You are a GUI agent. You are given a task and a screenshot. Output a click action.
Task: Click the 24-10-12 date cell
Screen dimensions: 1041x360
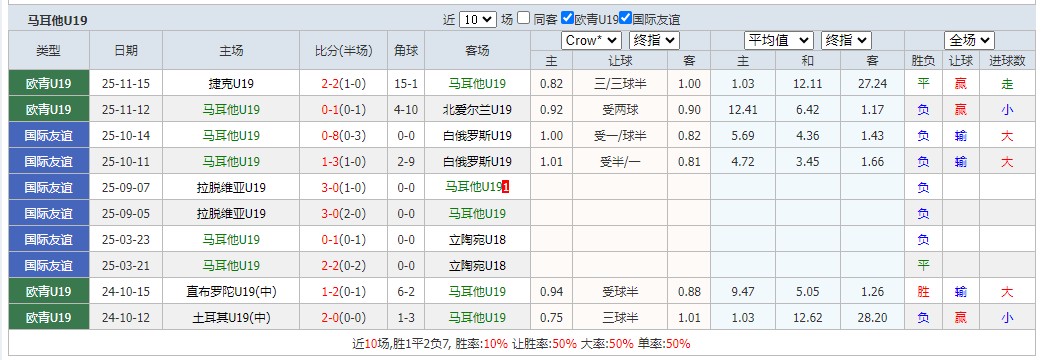[125, 317]
